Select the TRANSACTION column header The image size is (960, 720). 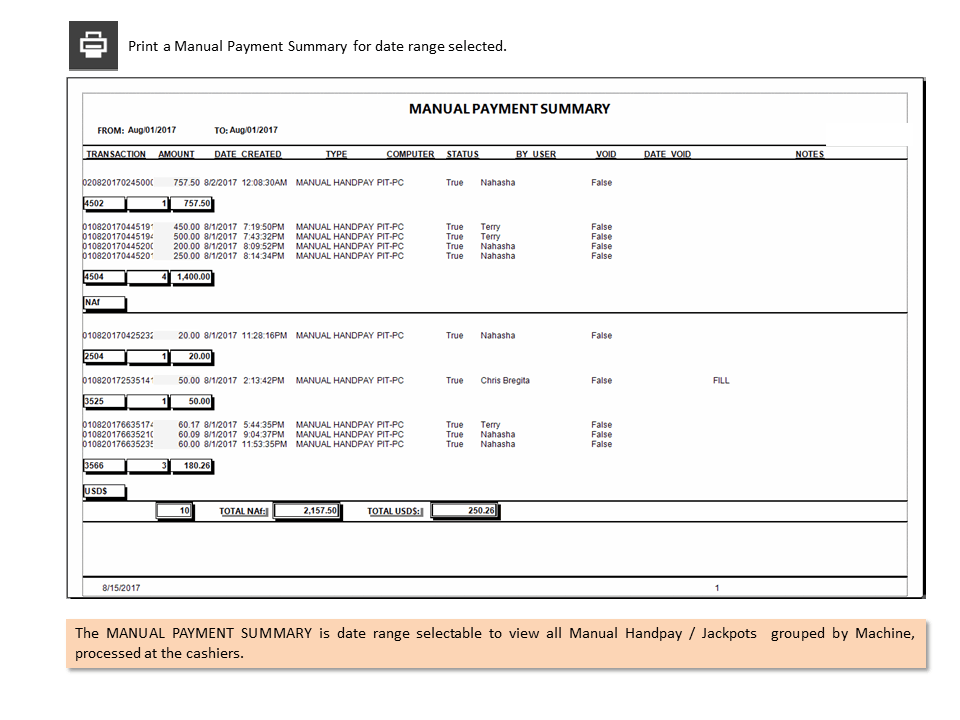click(x=116, y=154)
